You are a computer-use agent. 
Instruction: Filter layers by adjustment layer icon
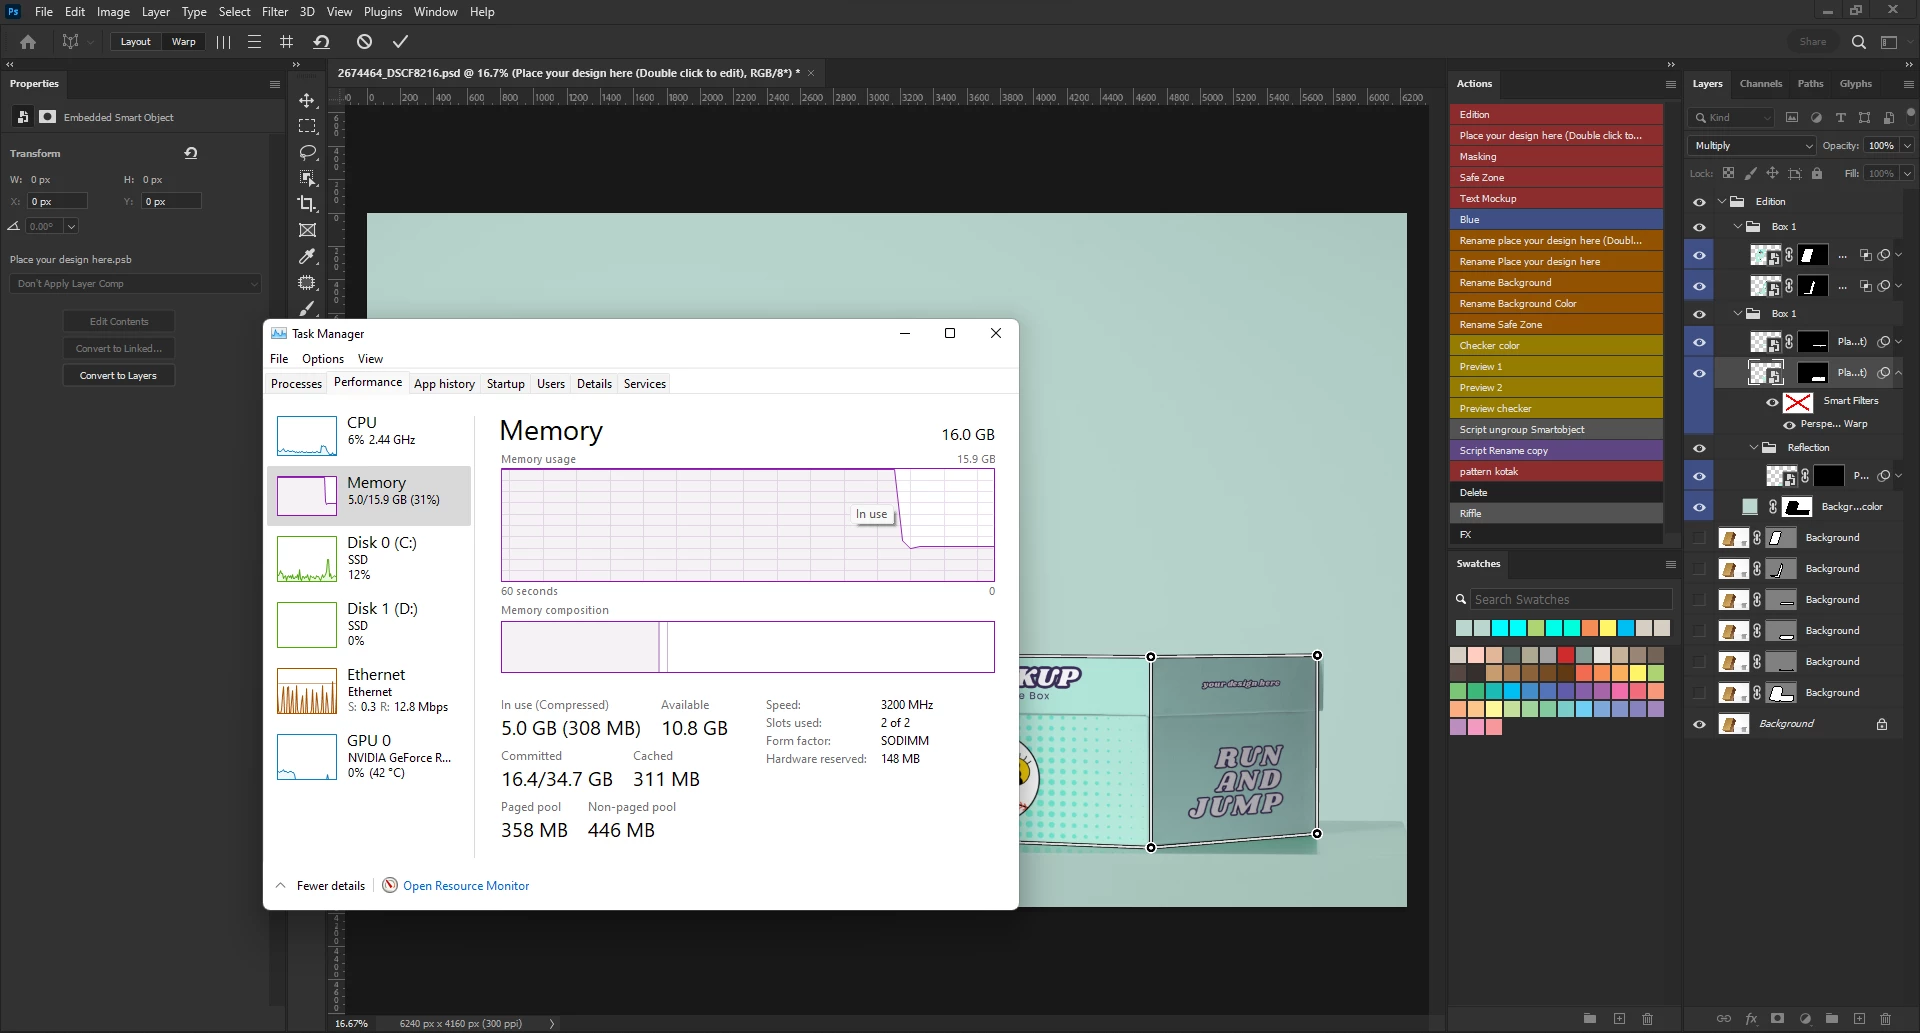pos(1816,117)
